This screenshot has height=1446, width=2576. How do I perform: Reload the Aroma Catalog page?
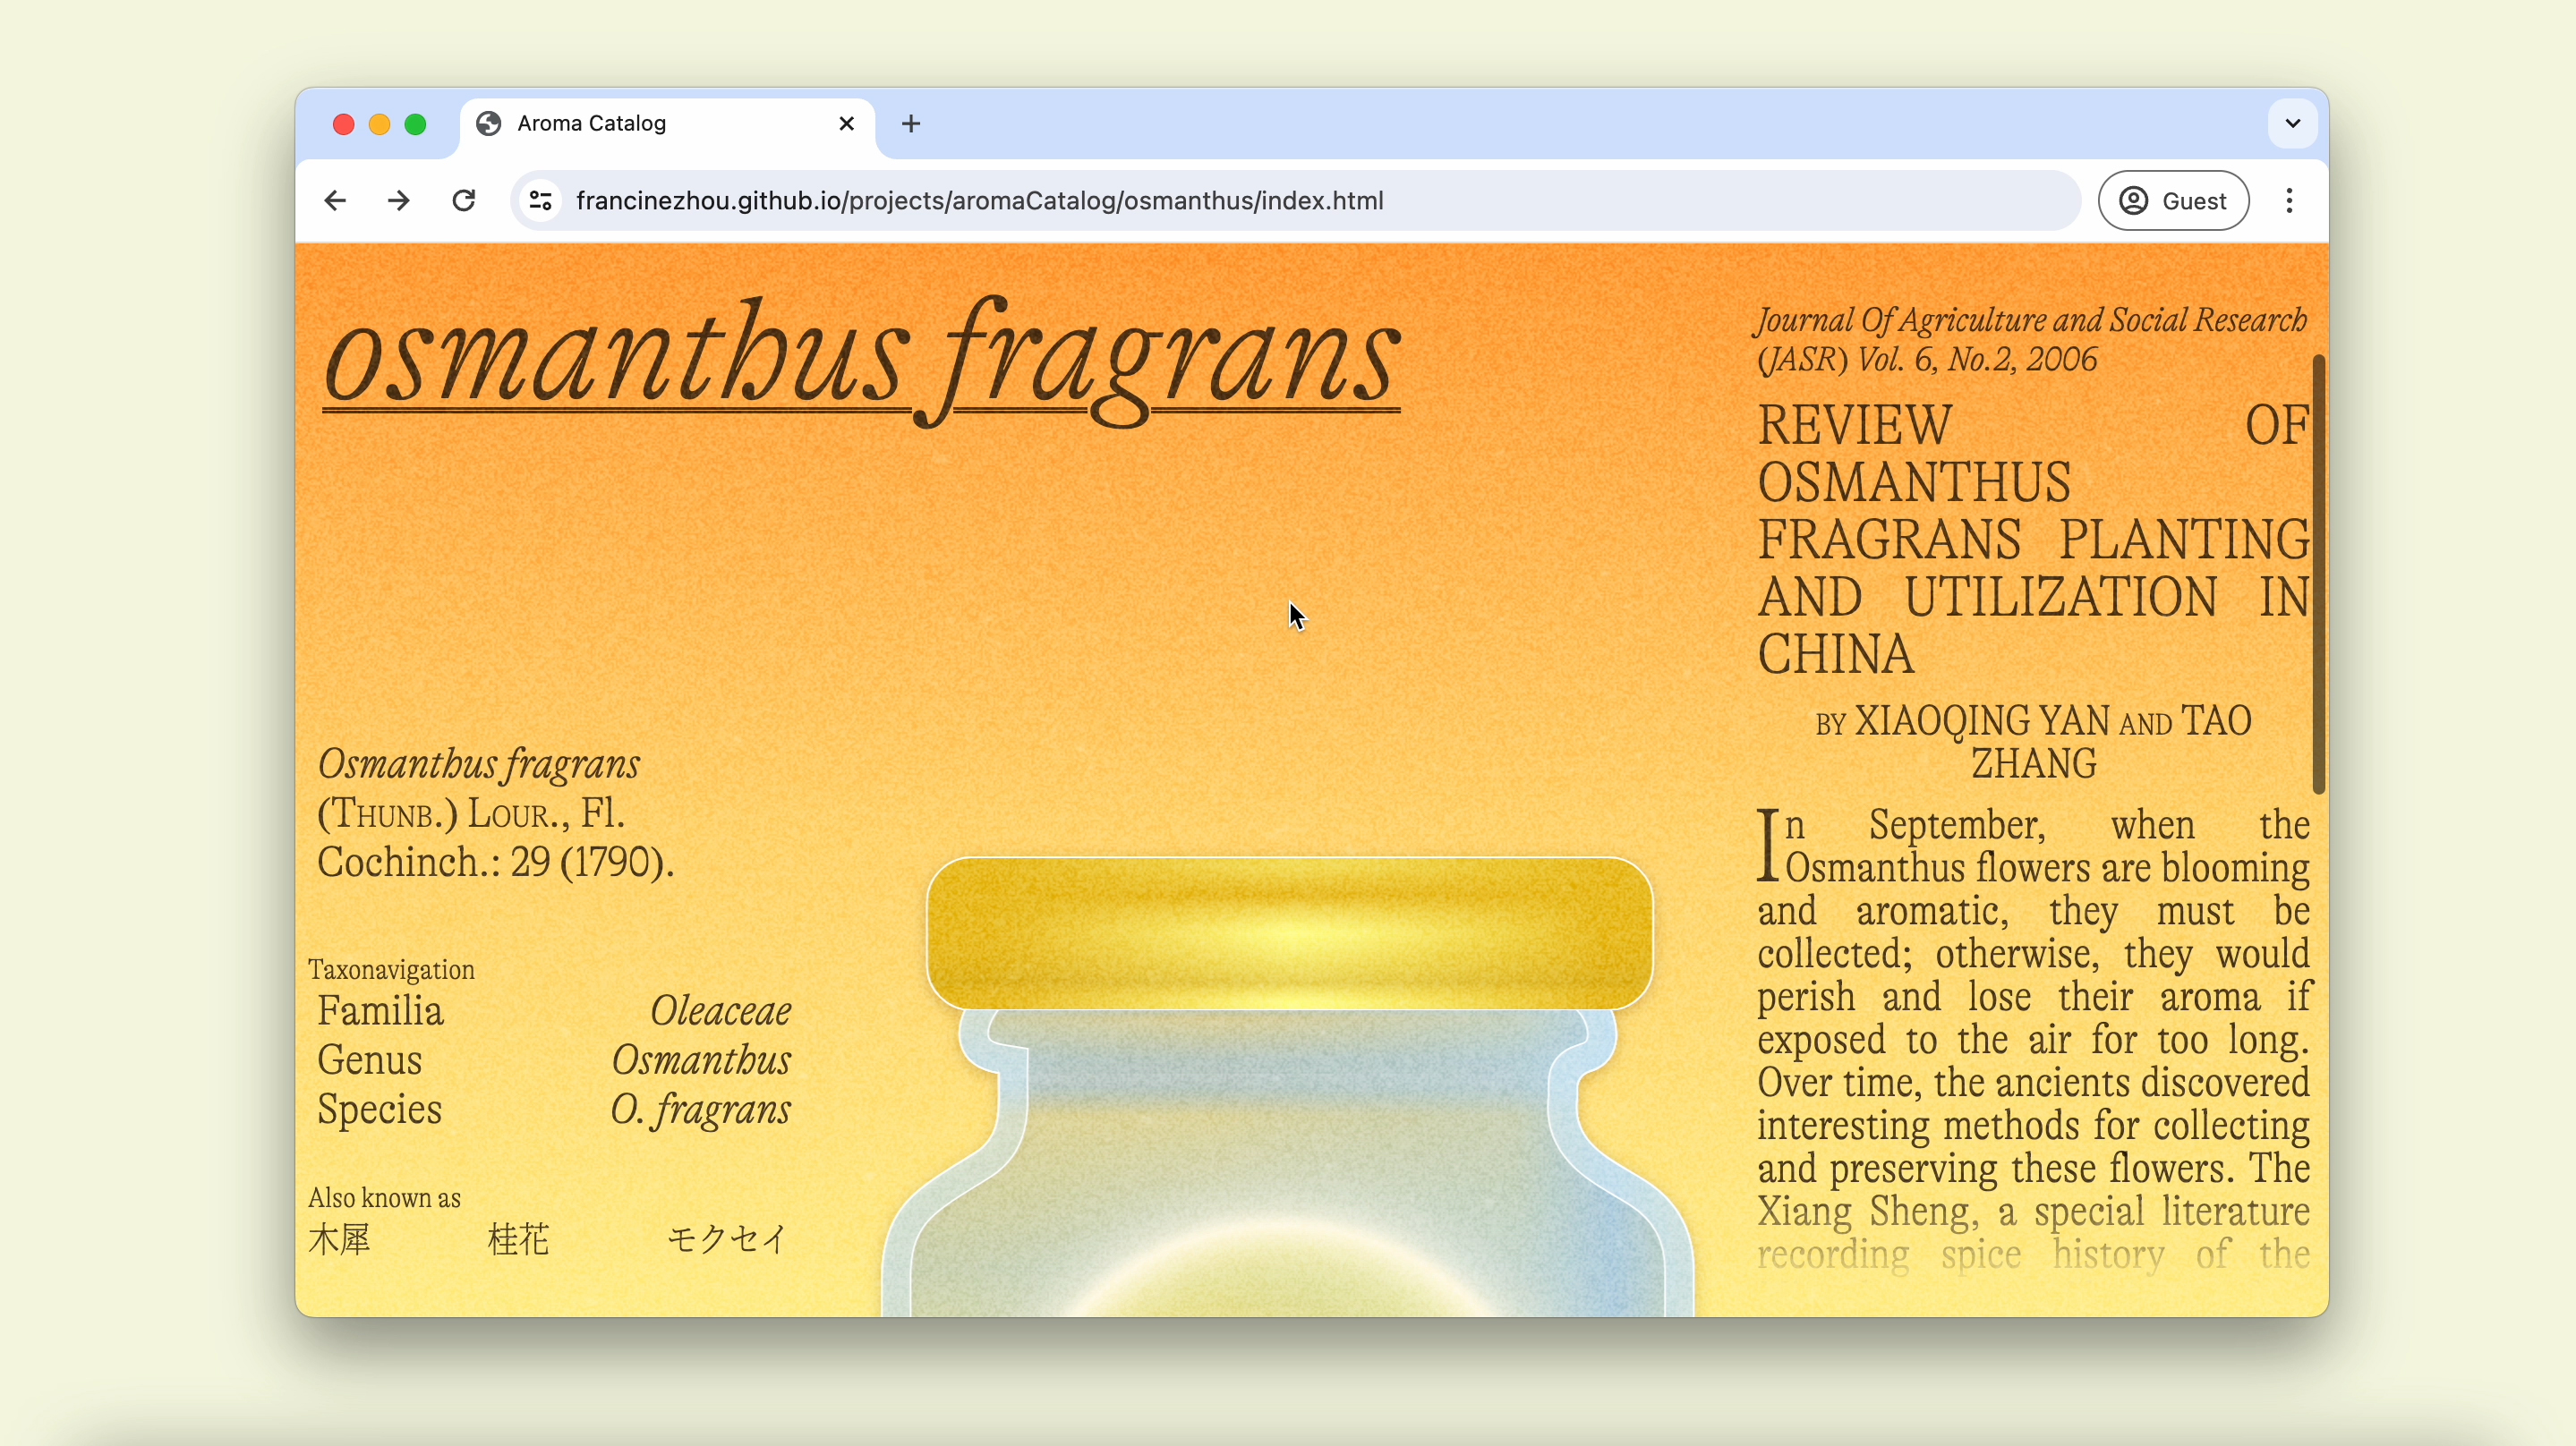(x=463, y=201)
